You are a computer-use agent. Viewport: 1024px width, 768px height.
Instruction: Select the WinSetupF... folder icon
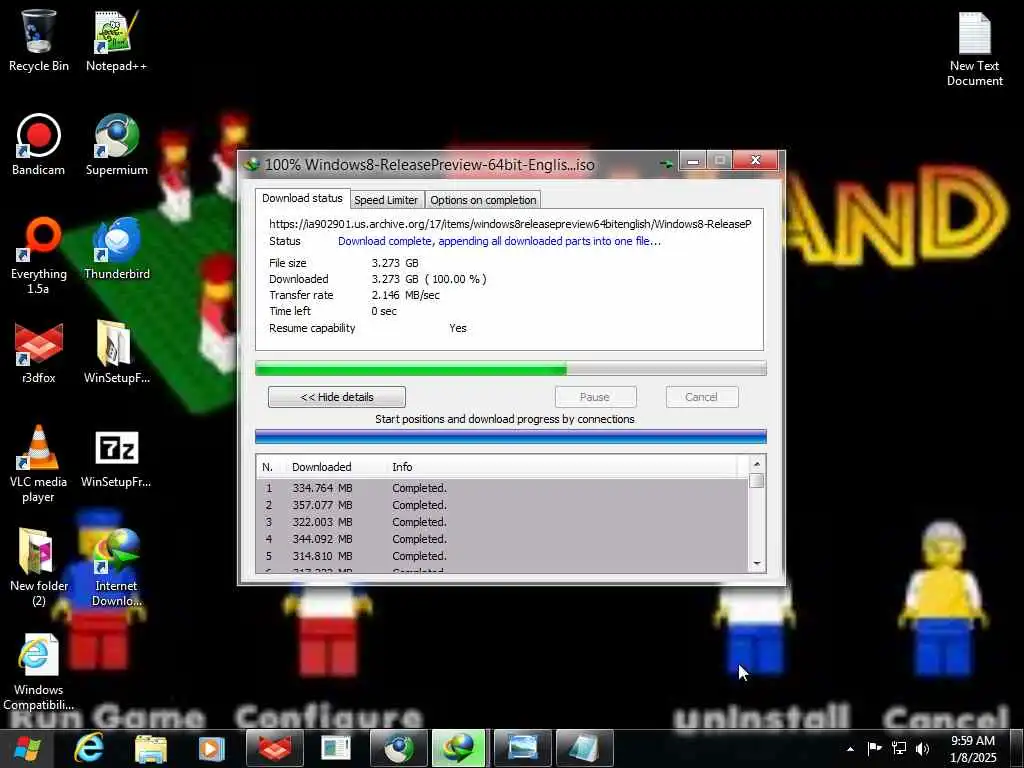[x=116, y=353]
